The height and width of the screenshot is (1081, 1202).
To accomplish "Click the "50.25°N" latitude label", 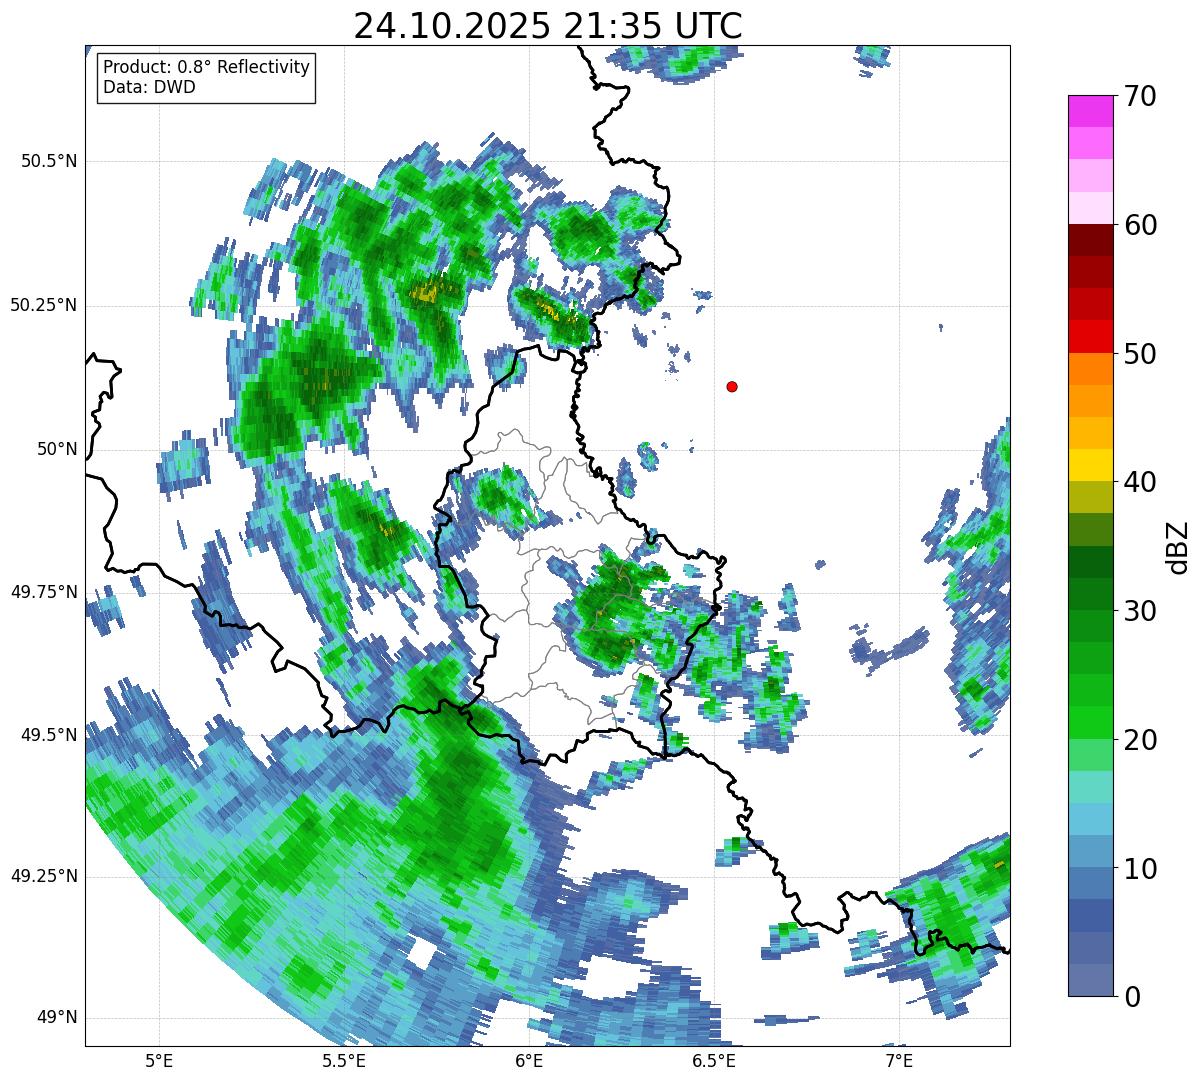I will click(44, 305).
